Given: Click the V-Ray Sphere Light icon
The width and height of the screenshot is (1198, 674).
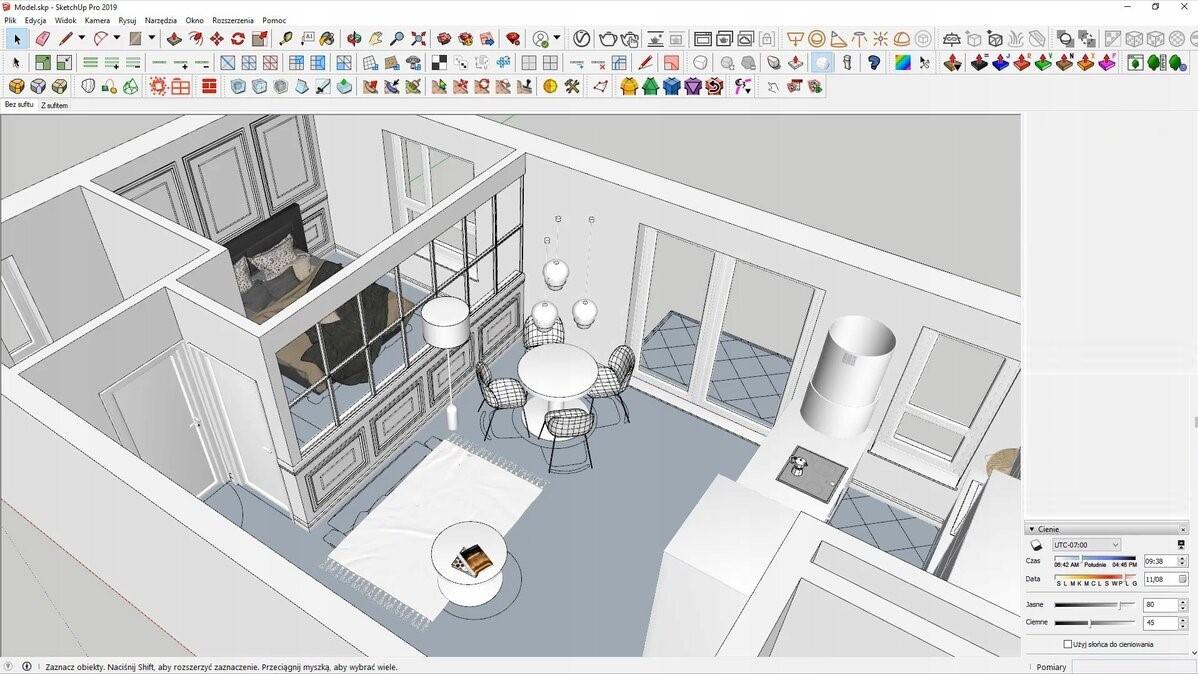Looking at the screenshot, I should (x=817, y=38).
